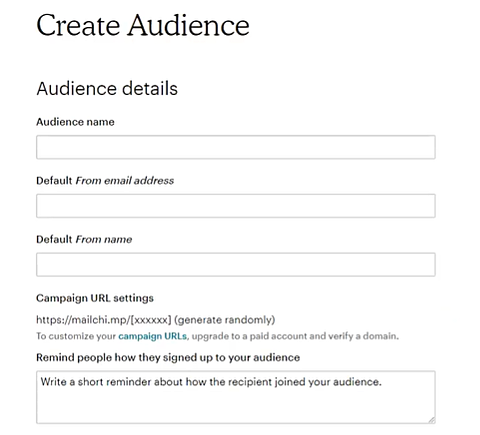Click the Campaign URL settings label
The width and height of the screenshot is (480, 435).
(95, 298)
